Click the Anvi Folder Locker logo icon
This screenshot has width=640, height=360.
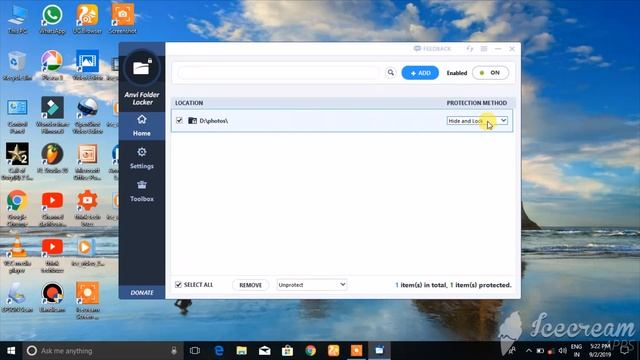click(x=141, y=68)
